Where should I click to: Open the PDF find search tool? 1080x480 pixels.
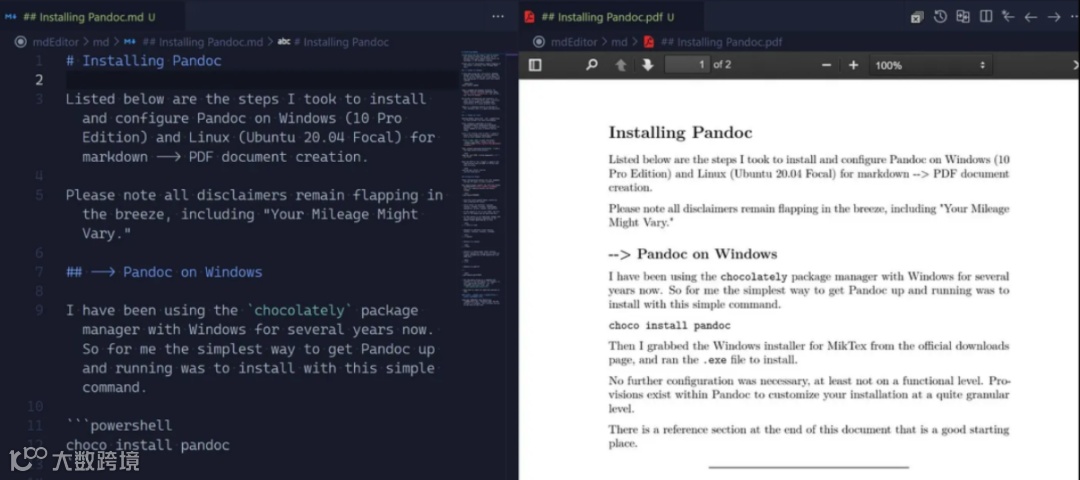point(591,65)
